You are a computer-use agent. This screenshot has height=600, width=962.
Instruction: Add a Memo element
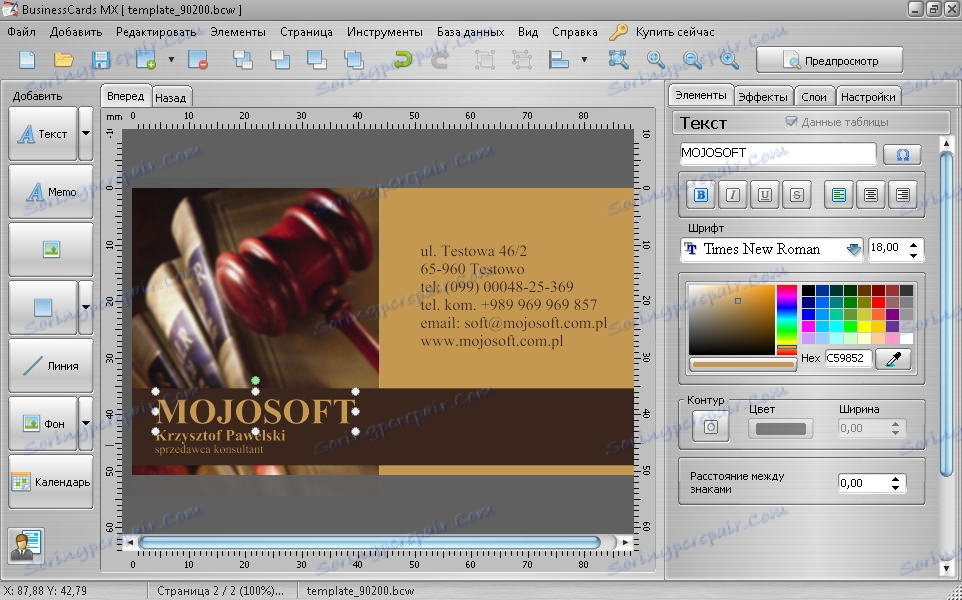[51, 191]
